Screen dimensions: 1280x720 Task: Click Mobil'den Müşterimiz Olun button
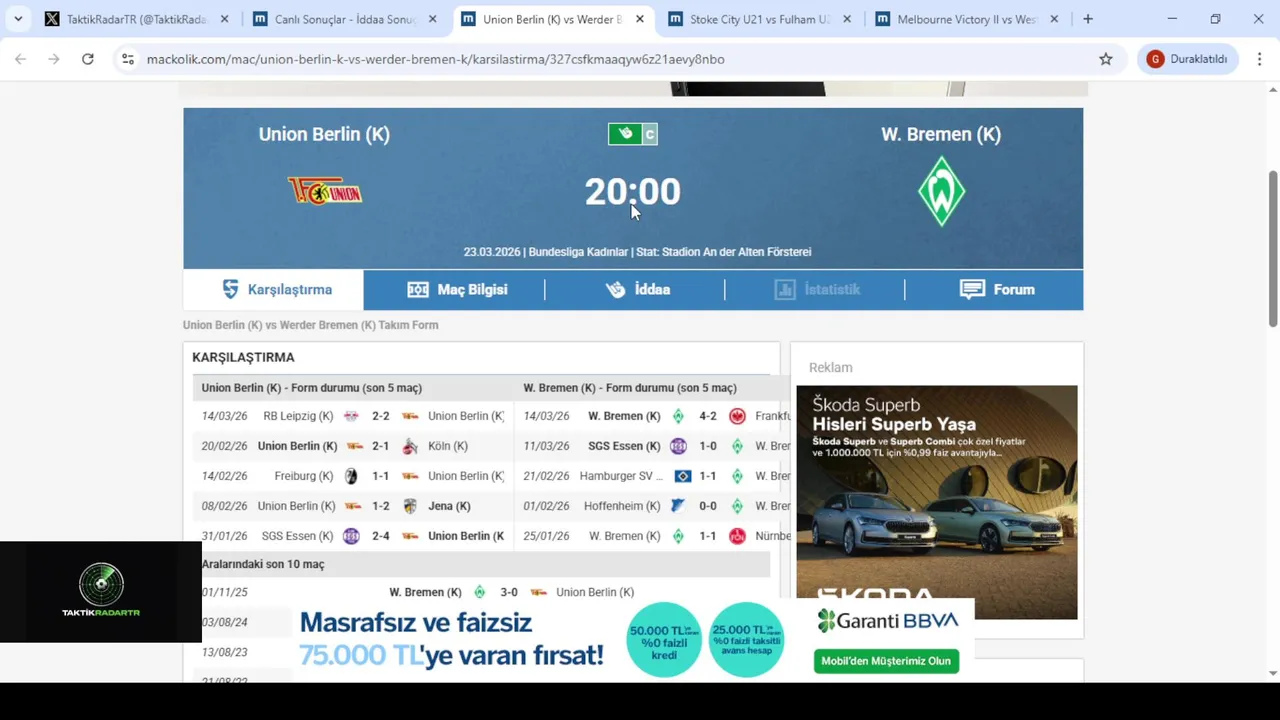(x=886, y=661)
